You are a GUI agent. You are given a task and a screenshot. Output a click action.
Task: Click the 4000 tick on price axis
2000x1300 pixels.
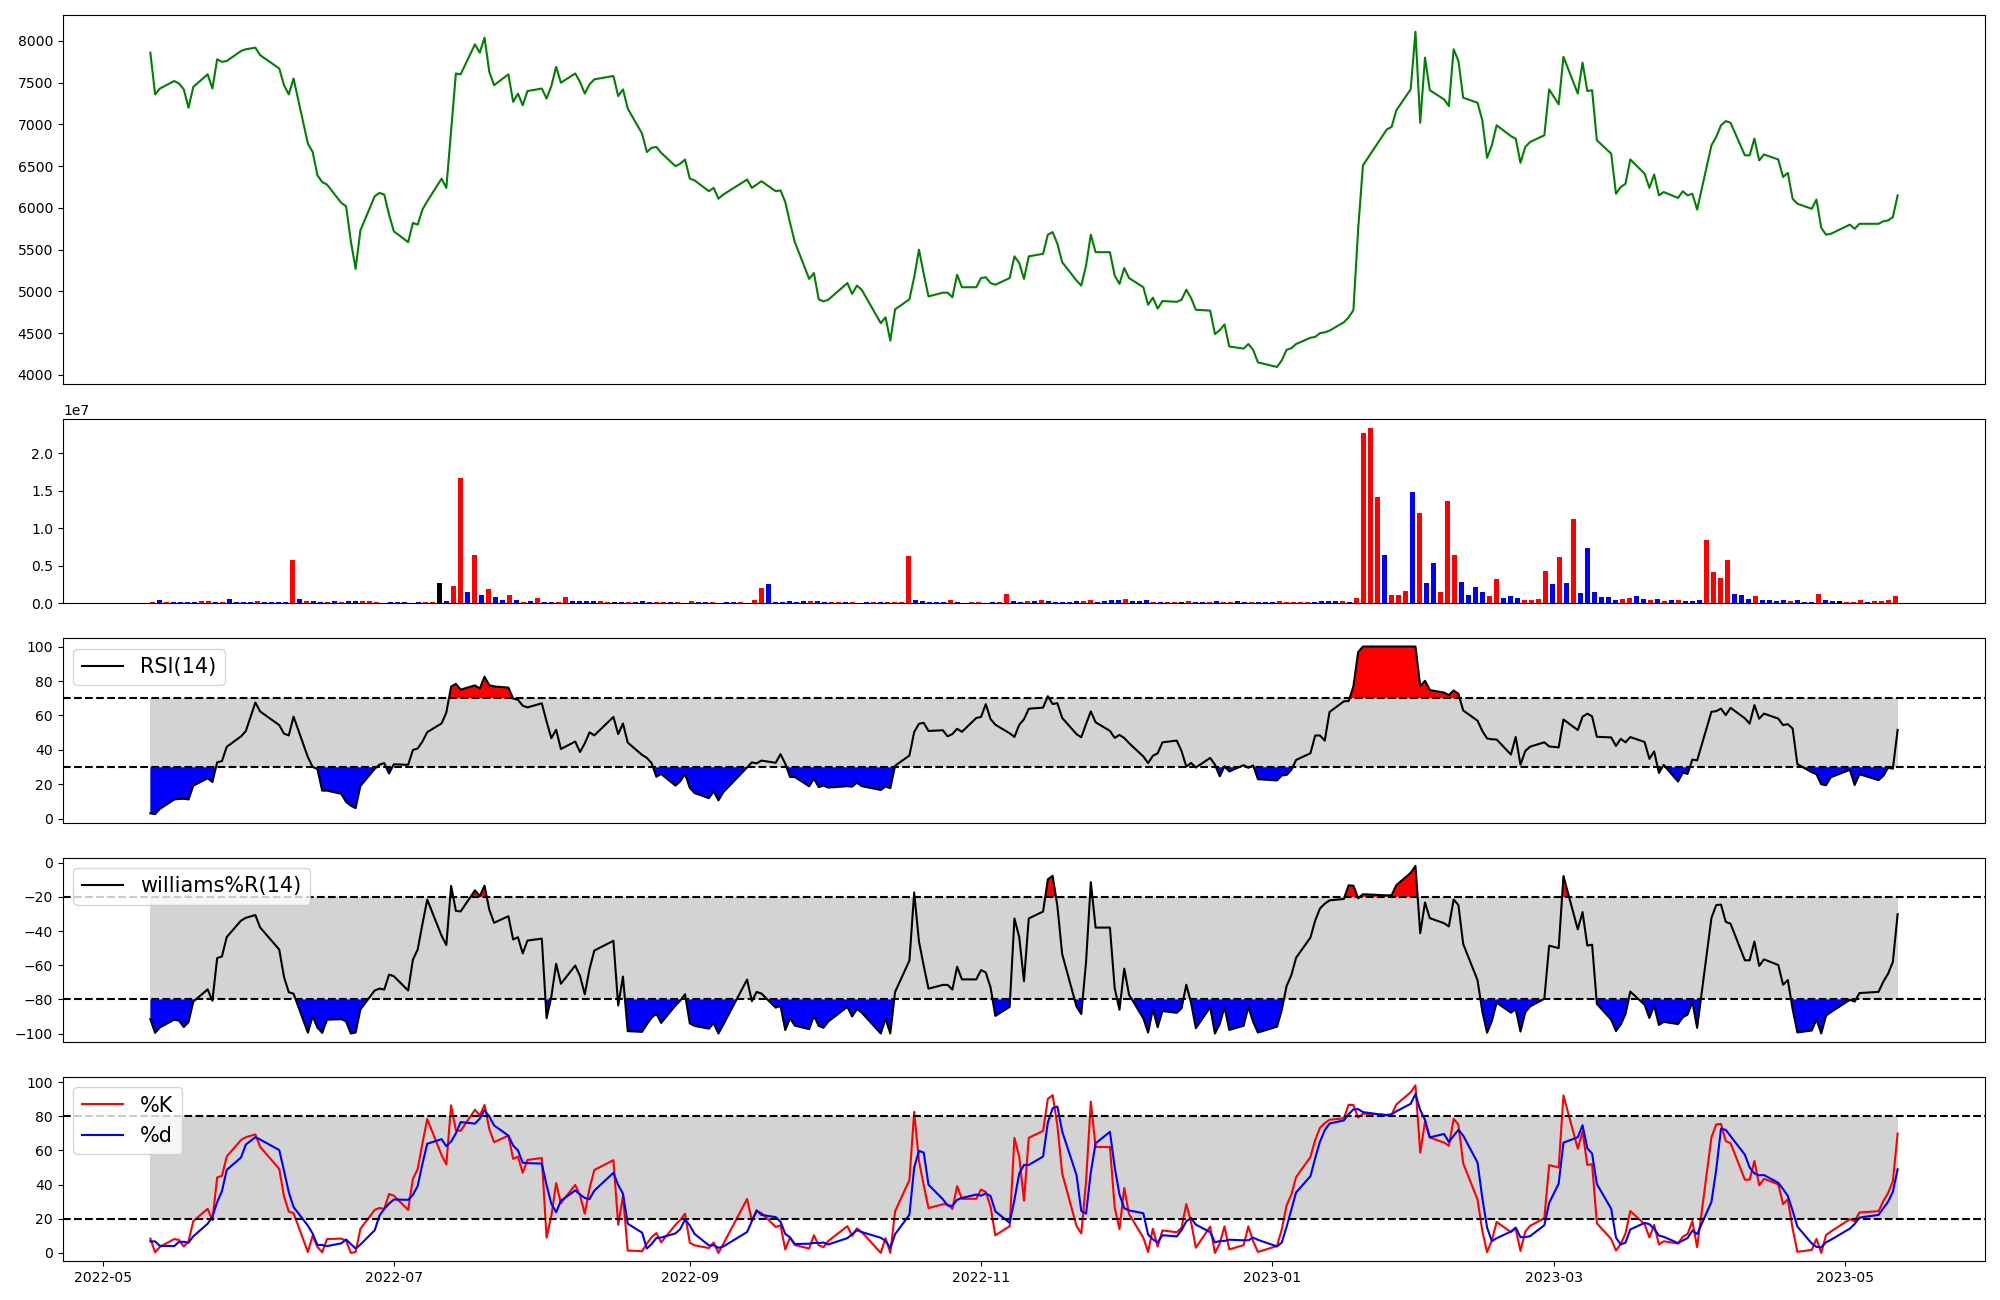(x=35, y=376)
